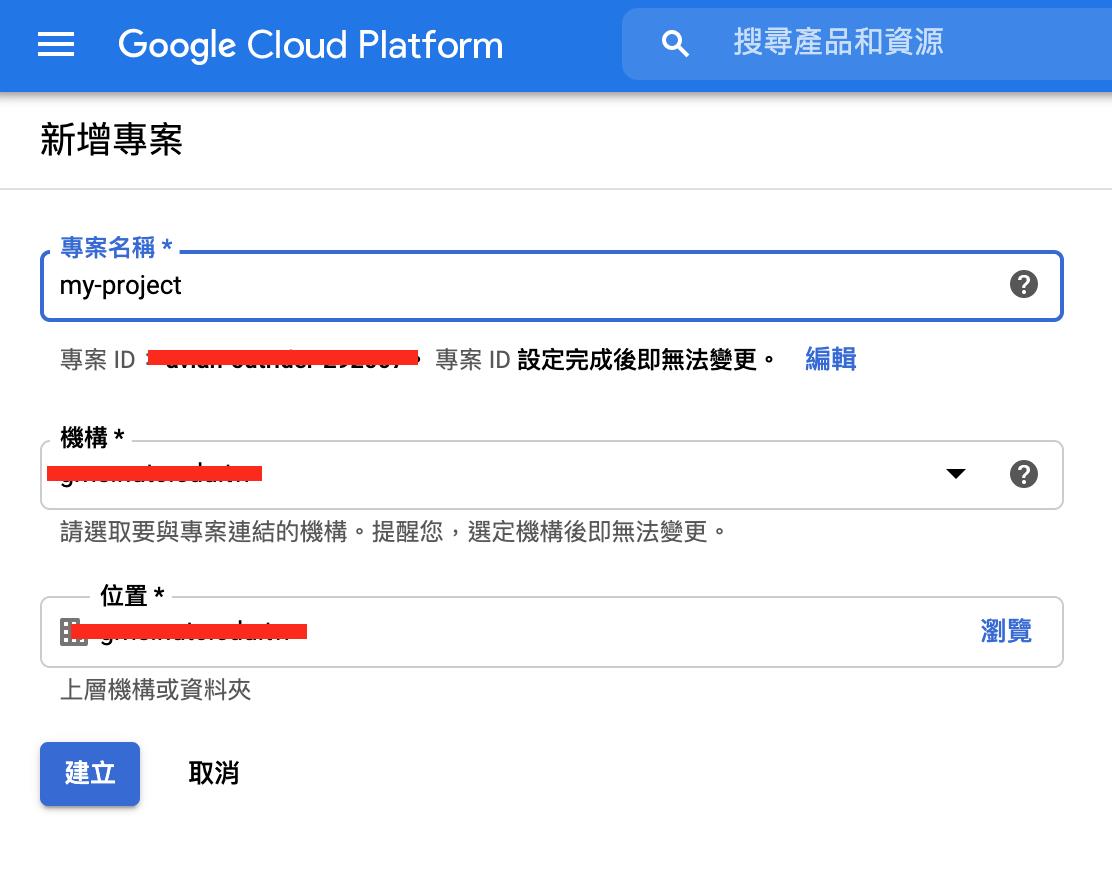This screenshot has height=882, width=1112.
Task: Click the 位置 field box
Action: pos(552,632)
